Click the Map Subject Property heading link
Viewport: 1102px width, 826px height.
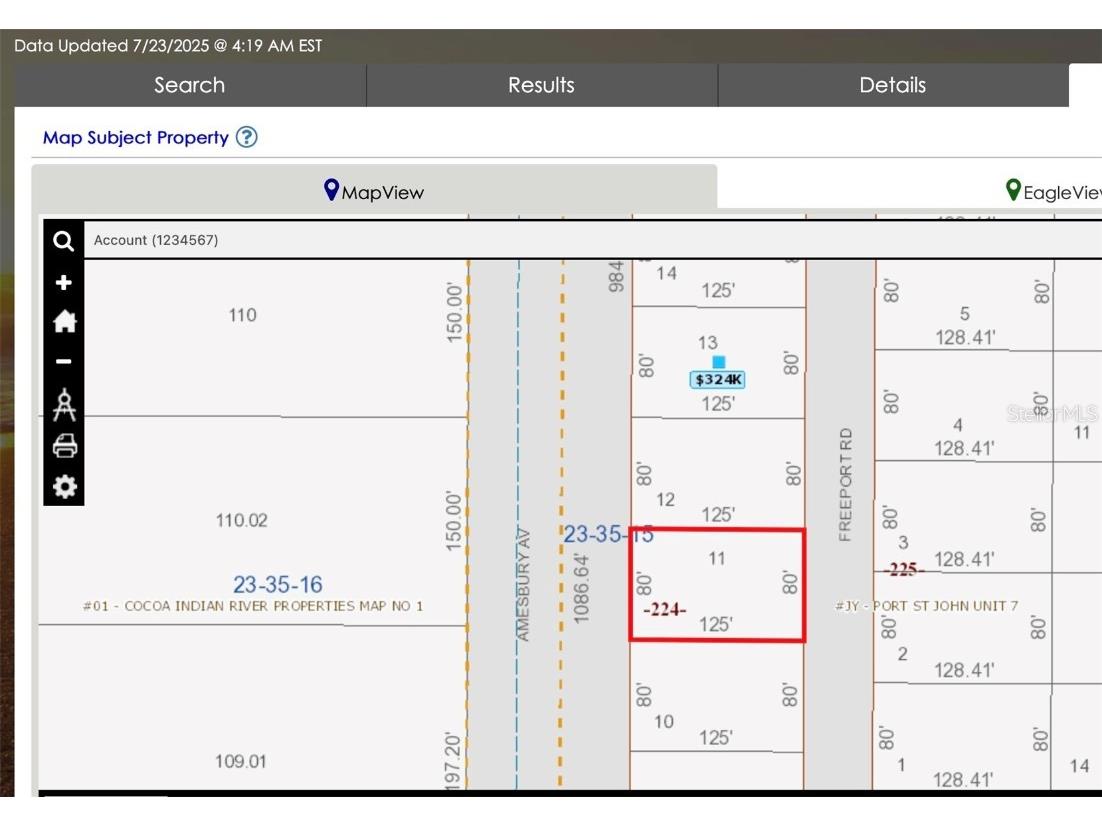tap(136, 138)
